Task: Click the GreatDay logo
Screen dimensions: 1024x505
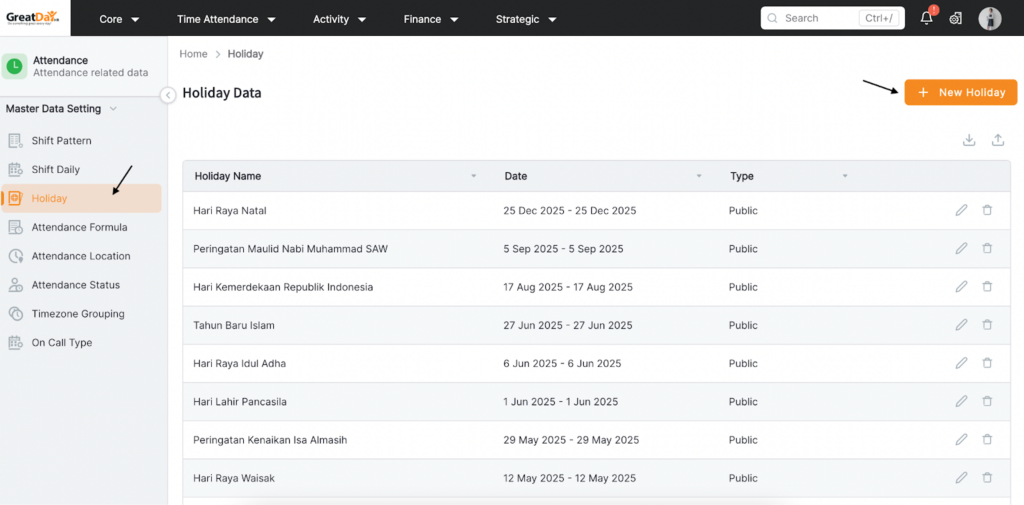Action: (32, 18)
